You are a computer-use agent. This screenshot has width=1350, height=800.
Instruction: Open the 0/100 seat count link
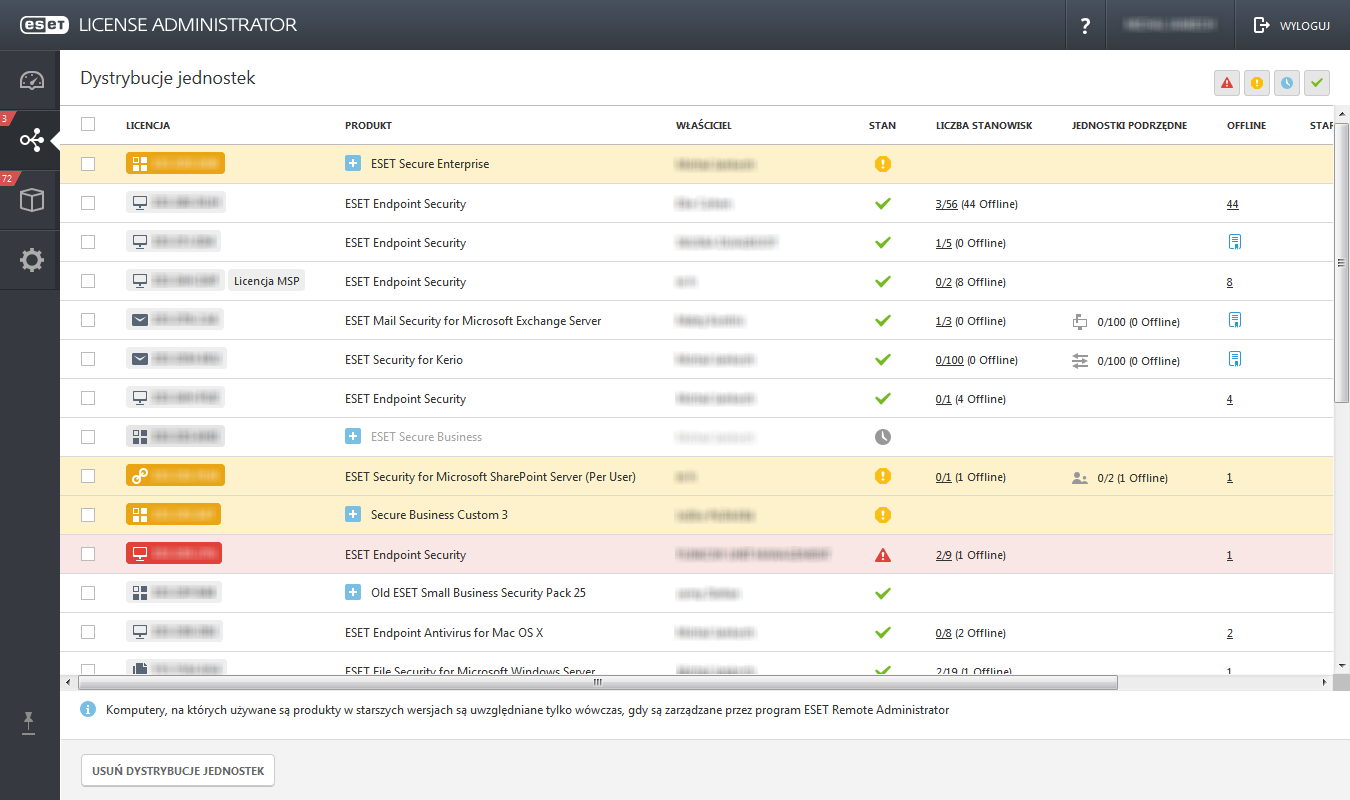(x=949, y=360)
